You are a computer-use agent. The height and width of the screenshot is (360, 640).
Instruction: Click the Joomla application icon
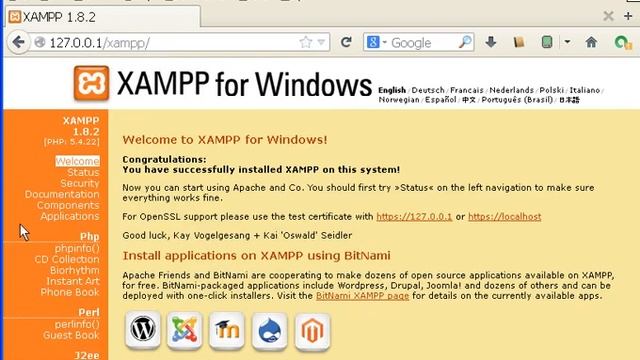pos(184,330)
